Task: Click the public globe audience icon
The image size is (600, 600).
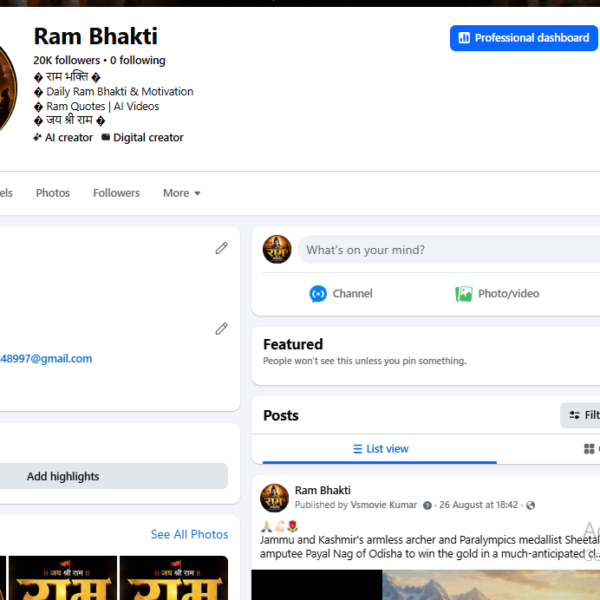Action: tap(530, 505)
